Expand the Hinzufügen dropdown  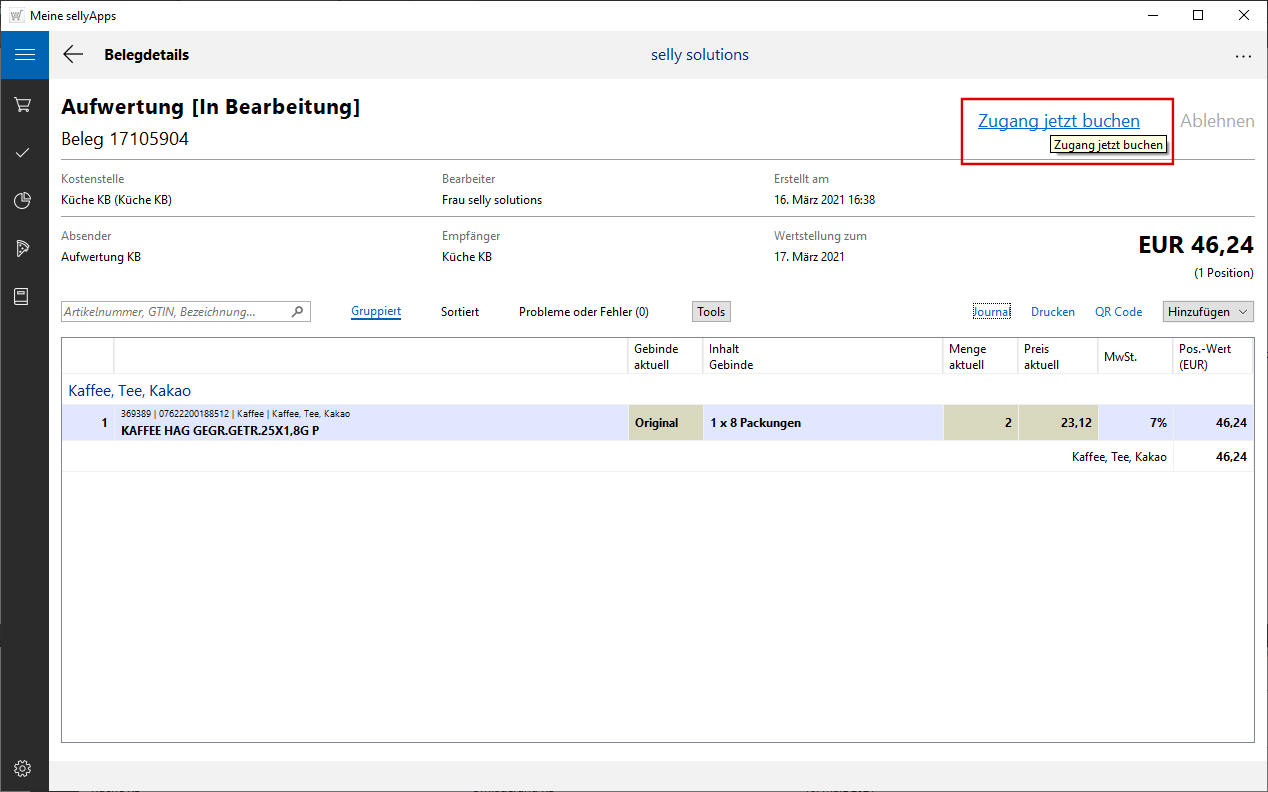point(1208,312)
